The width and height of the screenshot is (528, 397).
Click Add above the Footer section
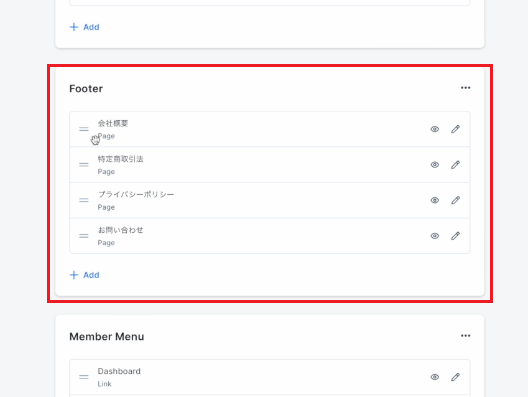coord(85,27)
